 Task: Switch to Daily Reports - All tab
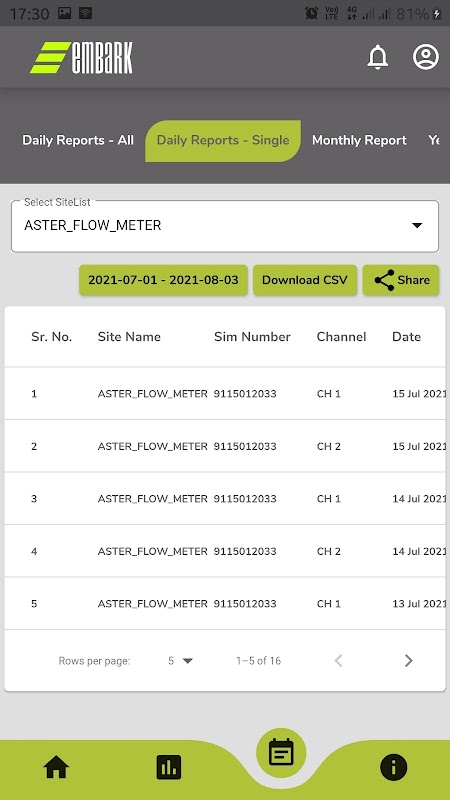(78, 140)
